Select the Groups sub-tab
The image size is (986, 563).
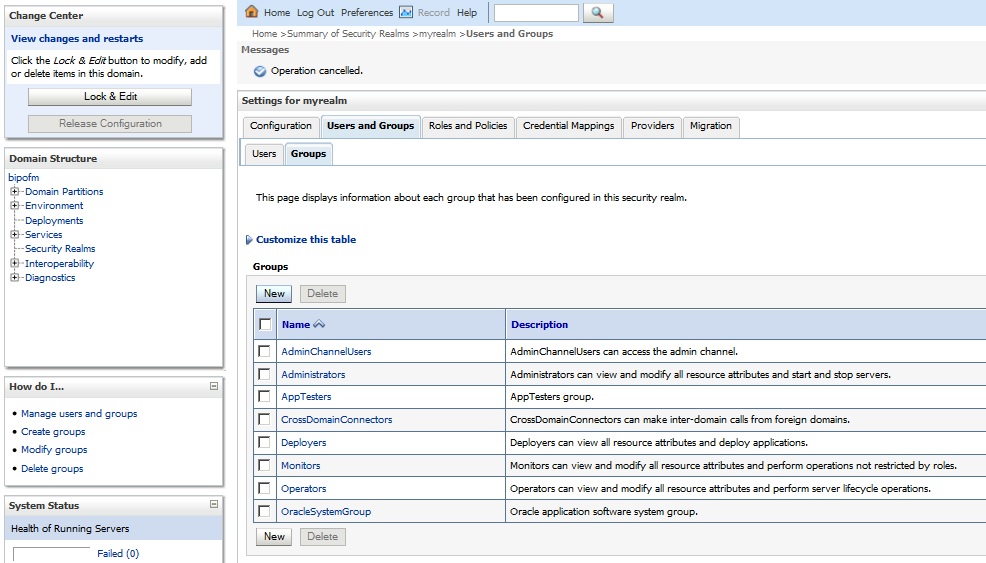(x=308, y=153)
